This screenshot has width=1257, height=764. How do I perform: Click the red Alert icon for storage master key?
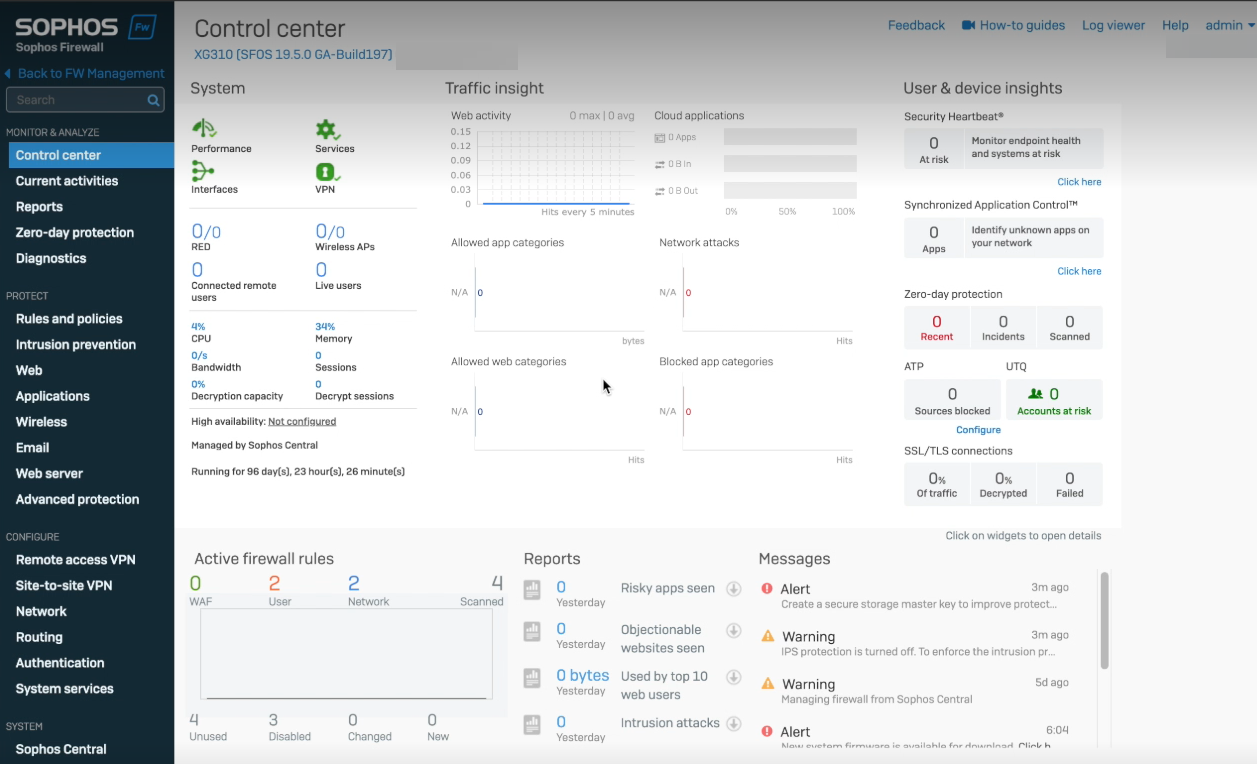(767, 589)
